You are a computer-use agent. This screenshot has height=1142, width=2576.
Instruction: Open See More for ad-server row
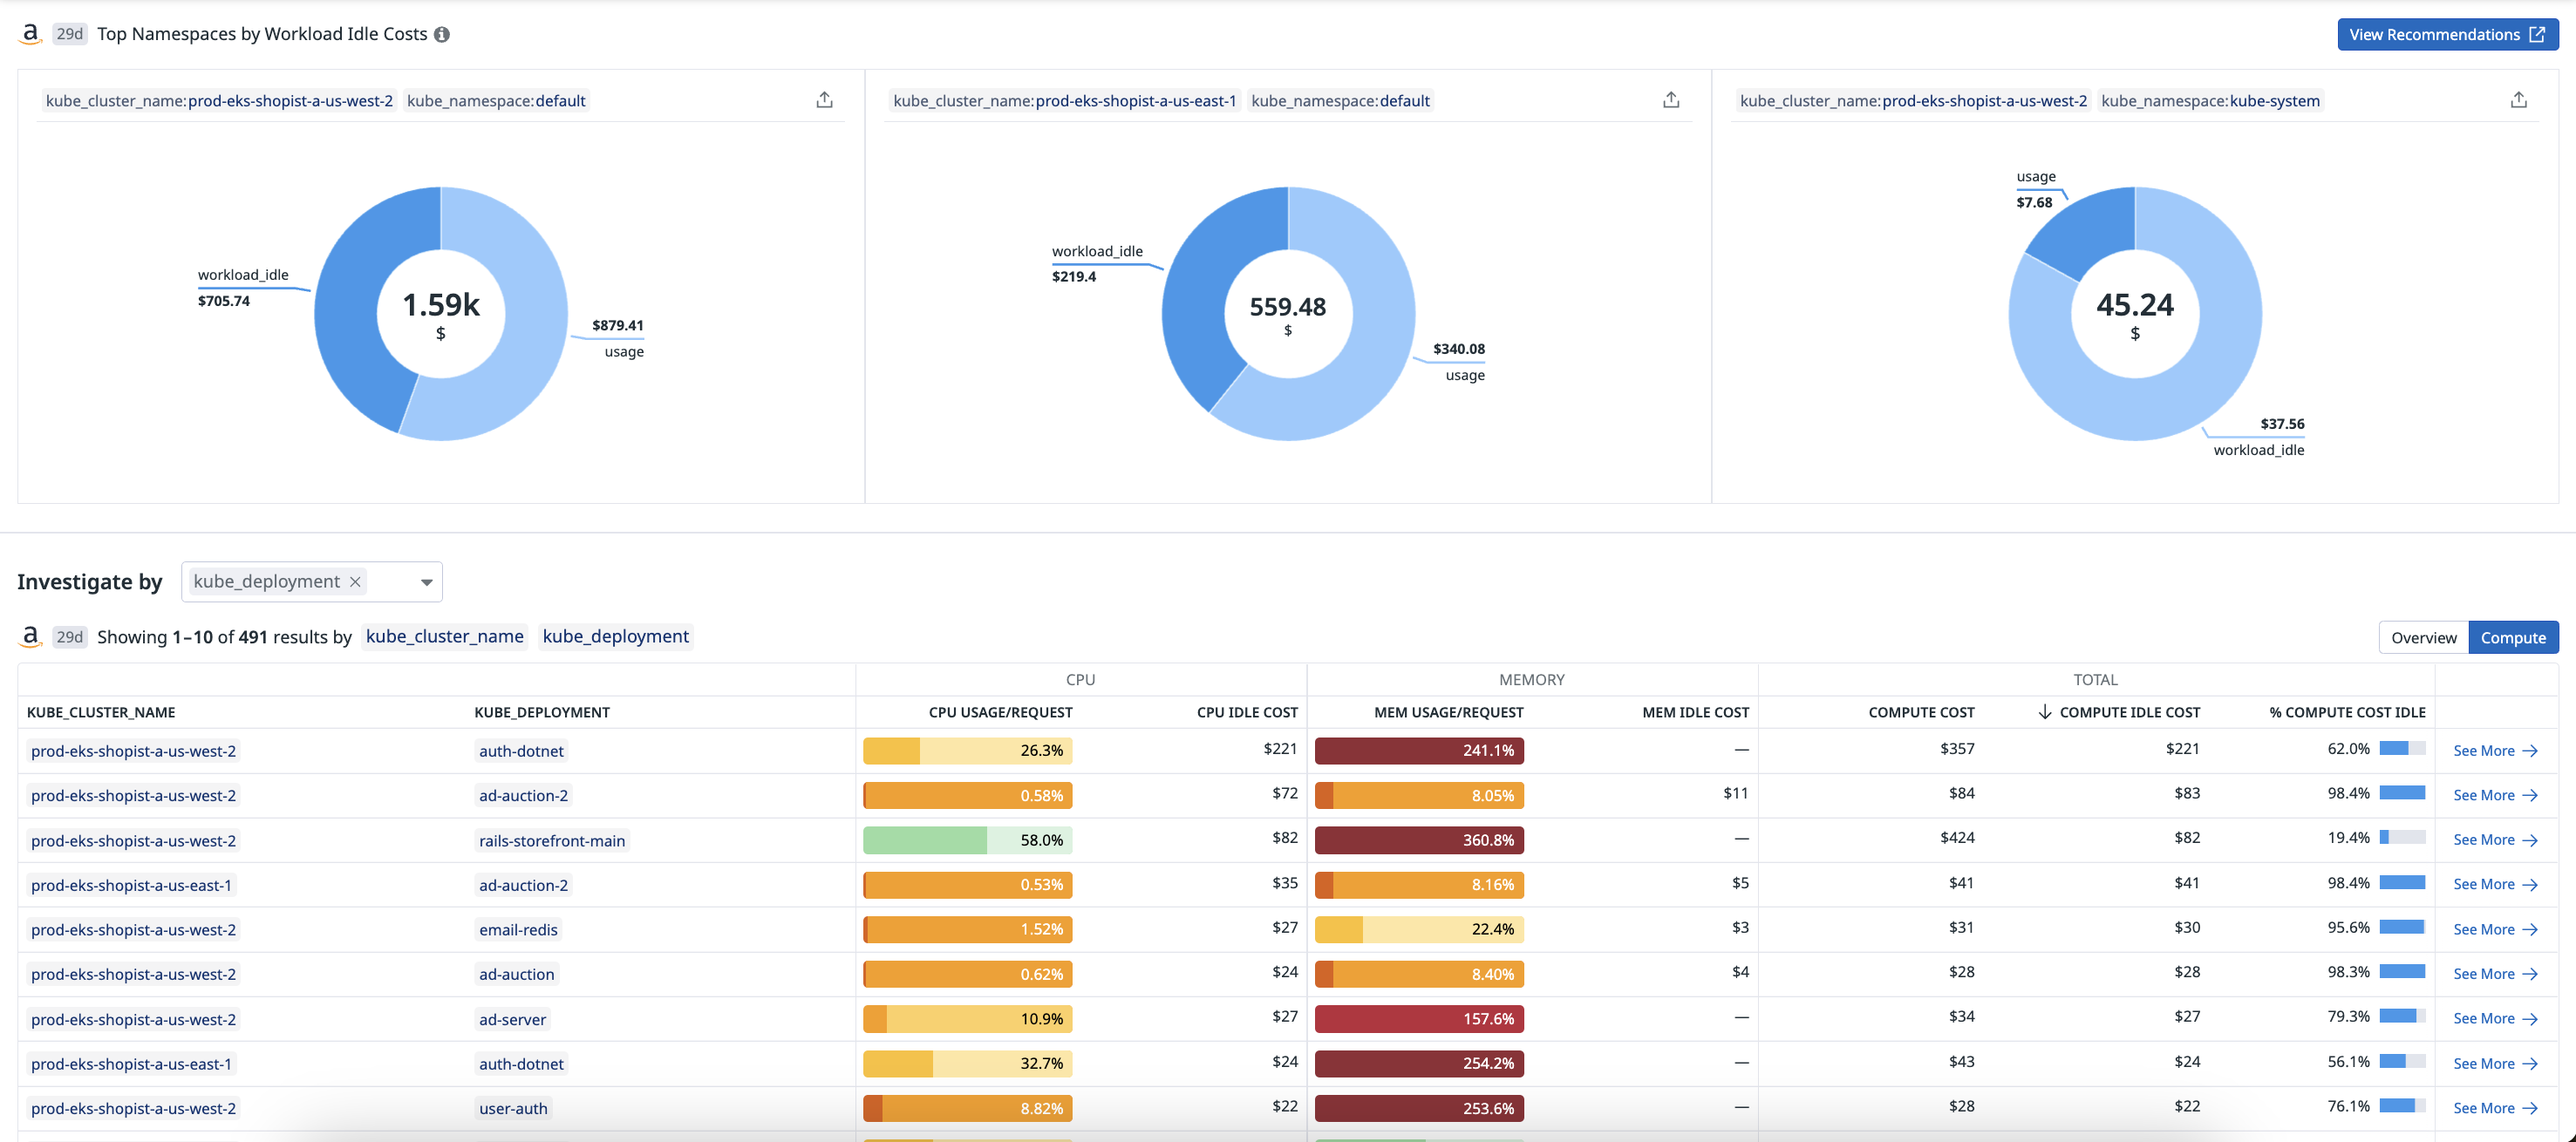coord(2495,1018)
